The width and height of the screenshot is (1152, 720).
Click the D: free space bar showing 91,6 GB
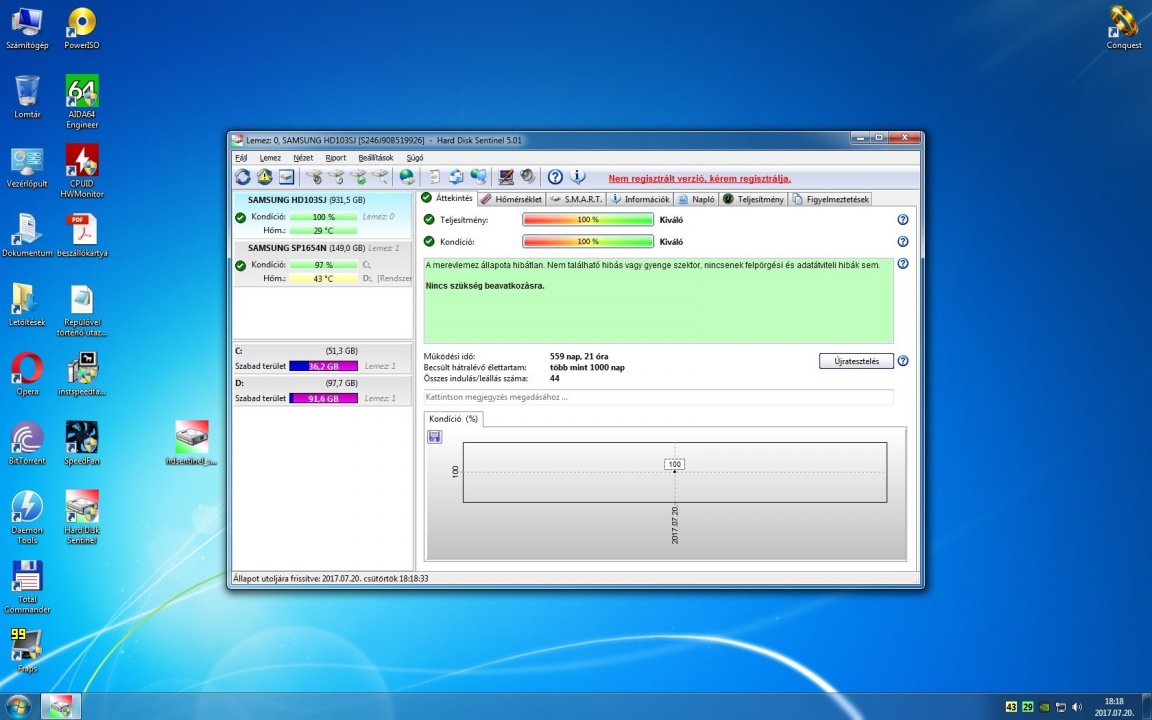(x=323, y=398)
